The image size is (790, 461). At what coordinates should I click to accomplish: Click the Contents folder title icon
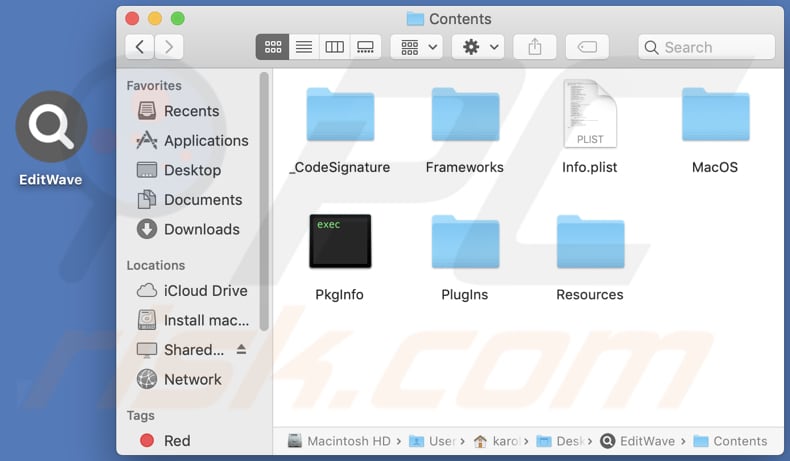click(x=415, y=19)
